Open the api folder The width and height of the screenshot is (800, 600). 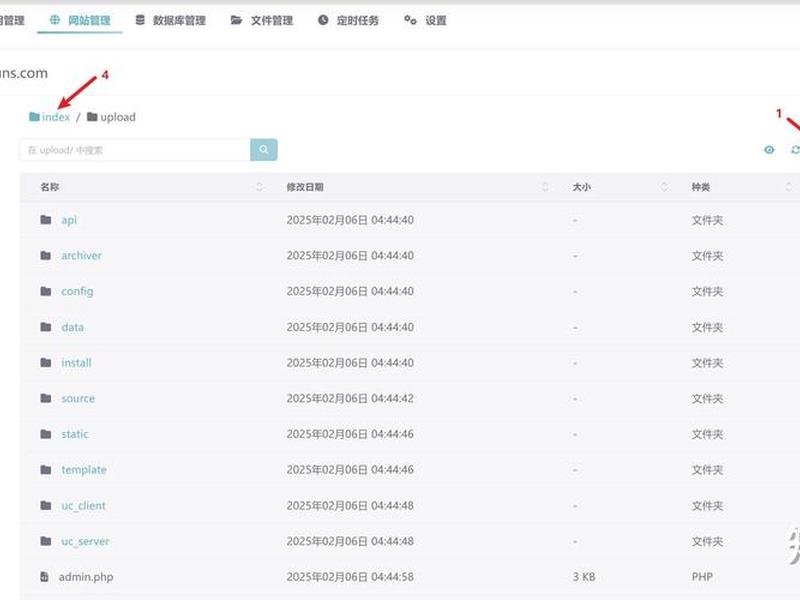pyautogui.click(x=69, y=220)
